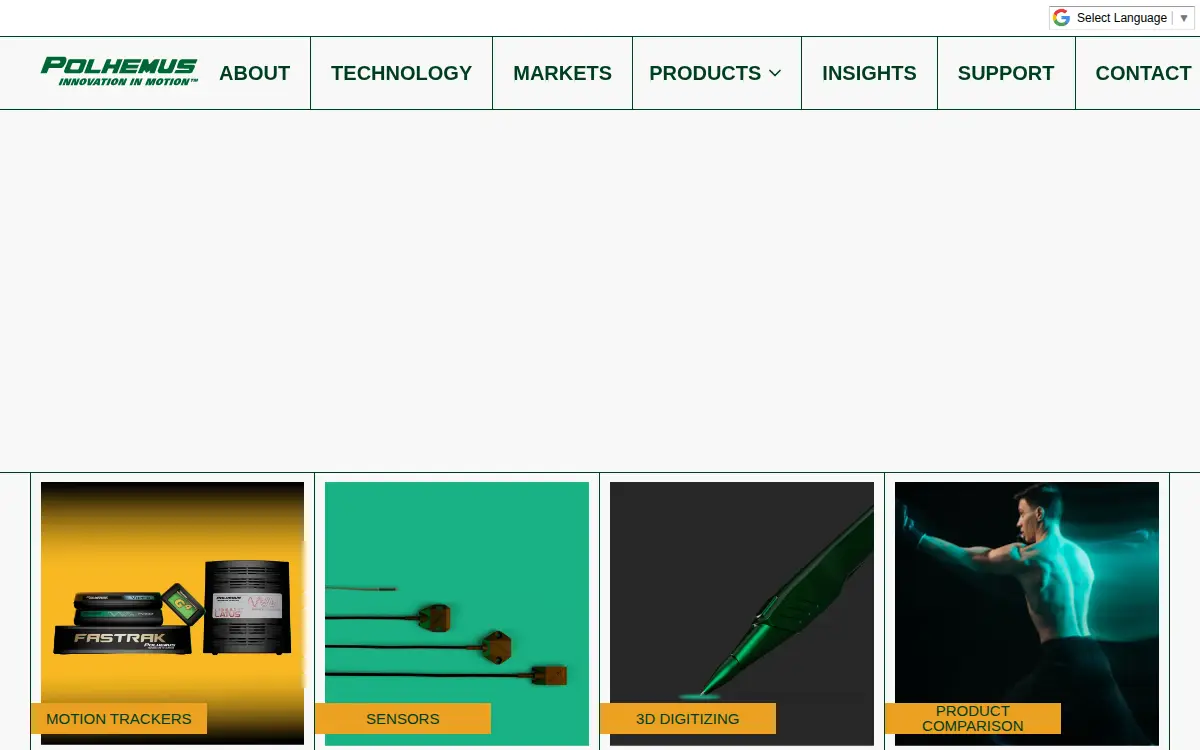The width and height of the screenshot is (1200, 750).
Task: Open the Markets menu item
Action: [562, 73]
